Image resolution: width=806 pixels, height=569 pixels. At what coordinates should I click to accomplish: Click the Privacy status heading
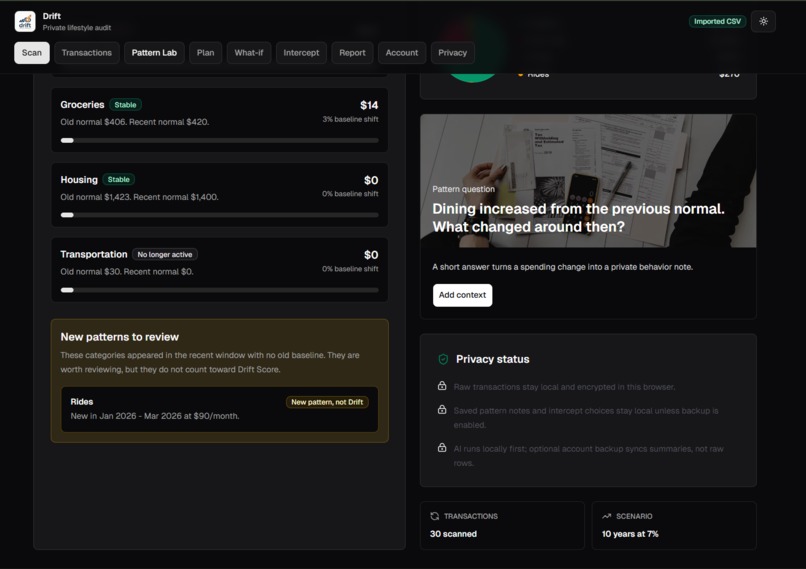tap(492, 359)
